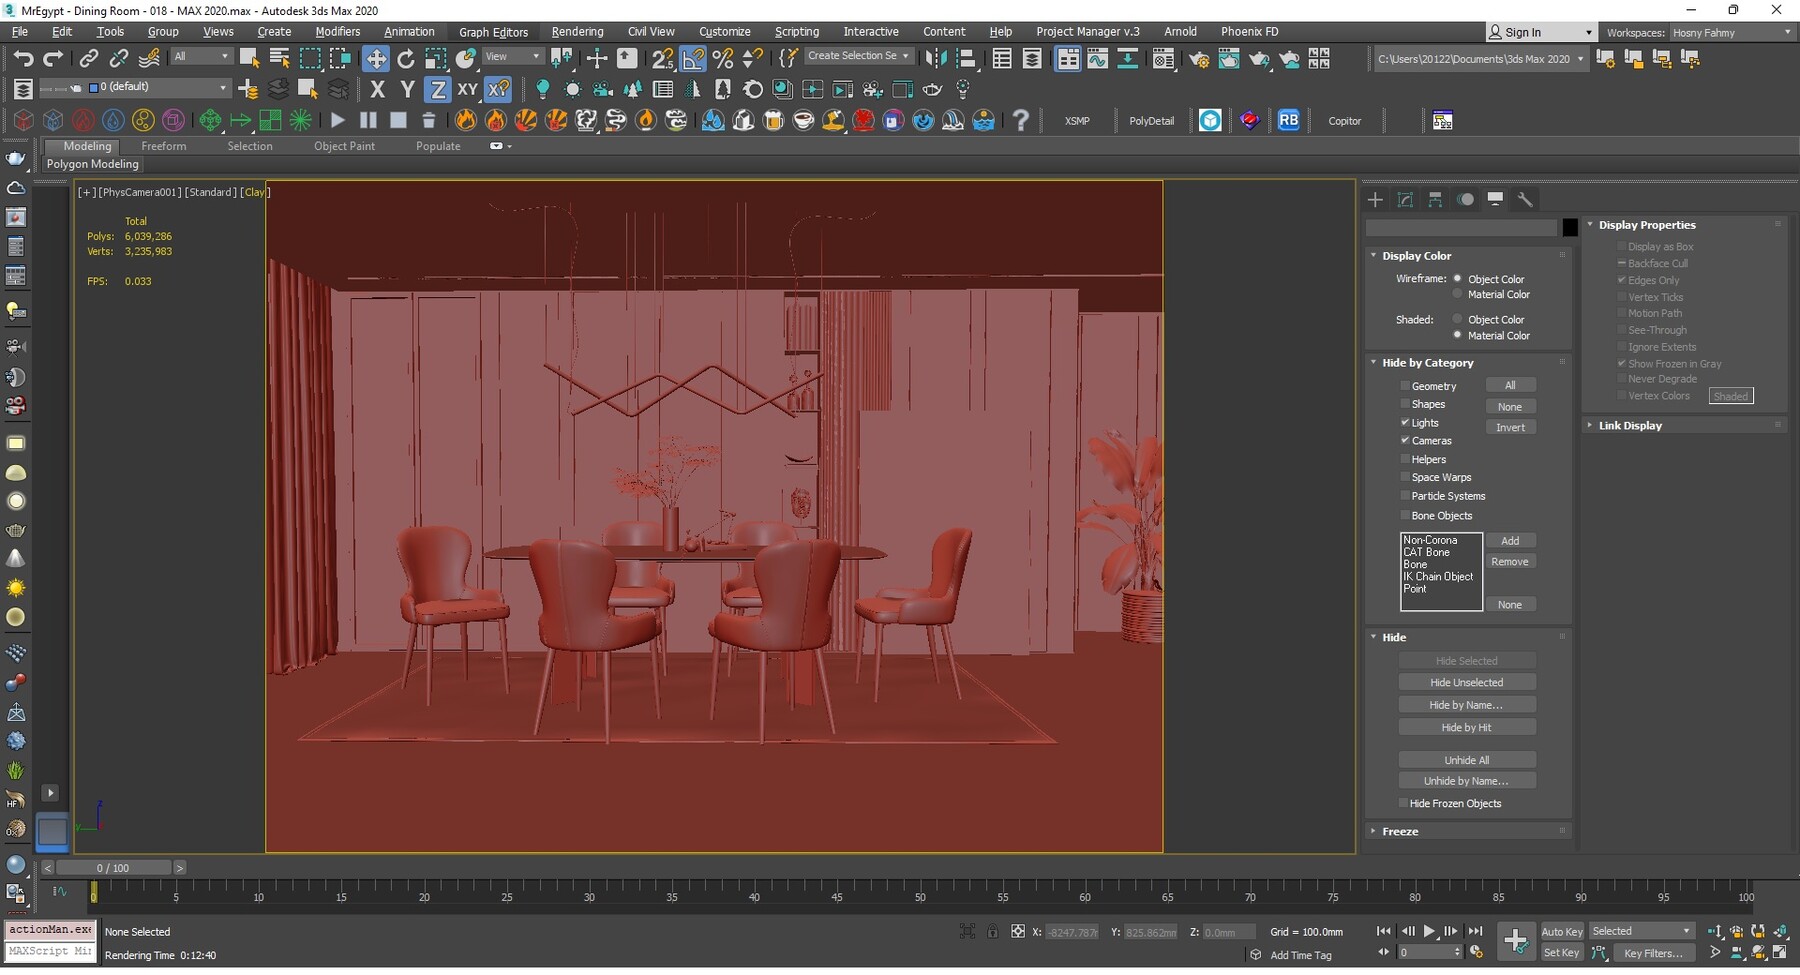
Task: Switch to the Freeform ribbon tab
Action: pos(164,146)
